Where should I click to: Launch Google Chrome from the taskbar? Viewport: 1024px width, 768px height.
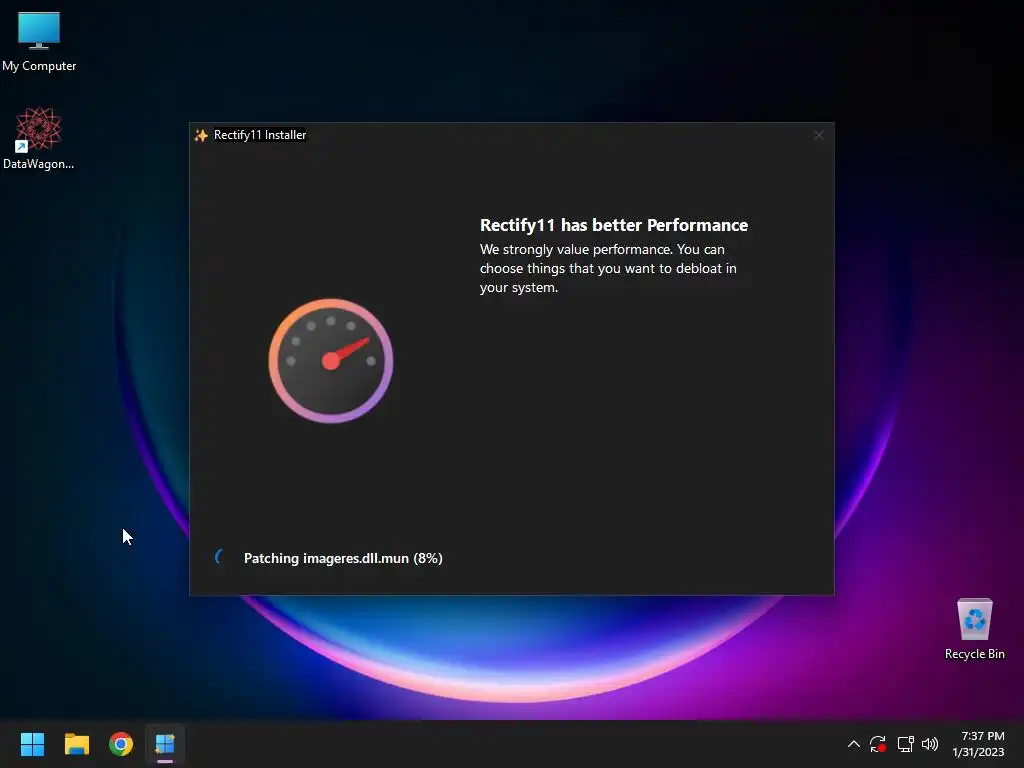121,744
